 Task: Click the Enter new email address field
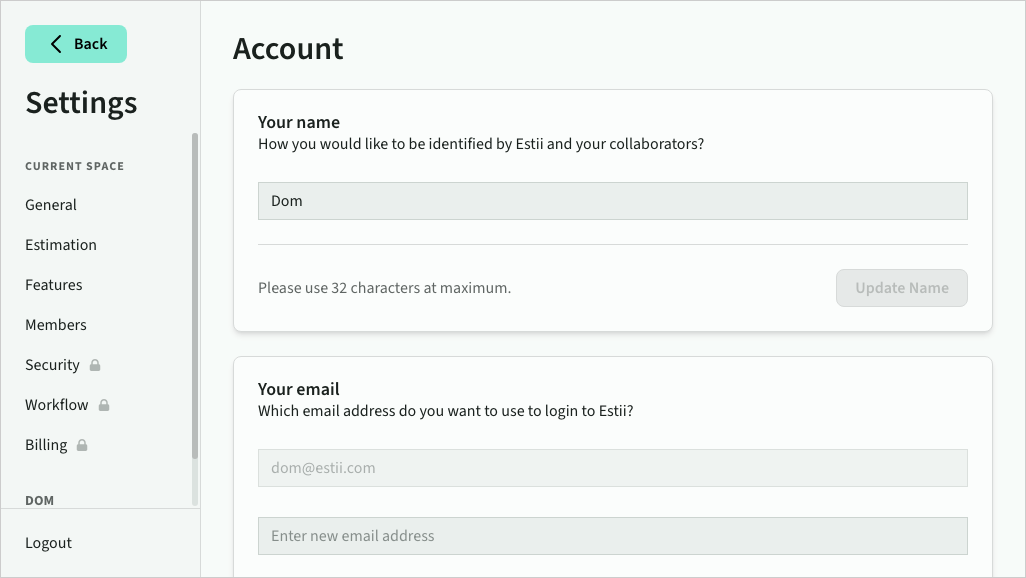pos(612,536)
